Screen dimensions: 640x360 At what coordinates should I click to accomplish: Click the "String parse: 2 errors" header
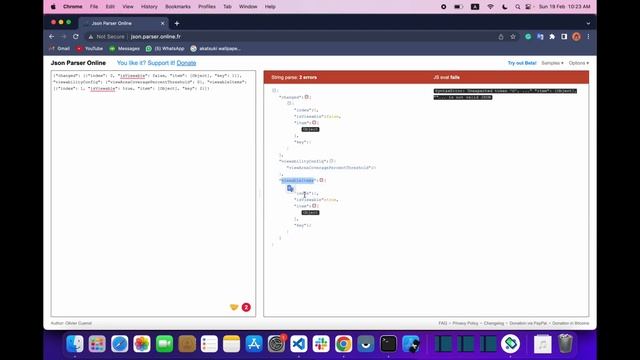tap(294, 77)
